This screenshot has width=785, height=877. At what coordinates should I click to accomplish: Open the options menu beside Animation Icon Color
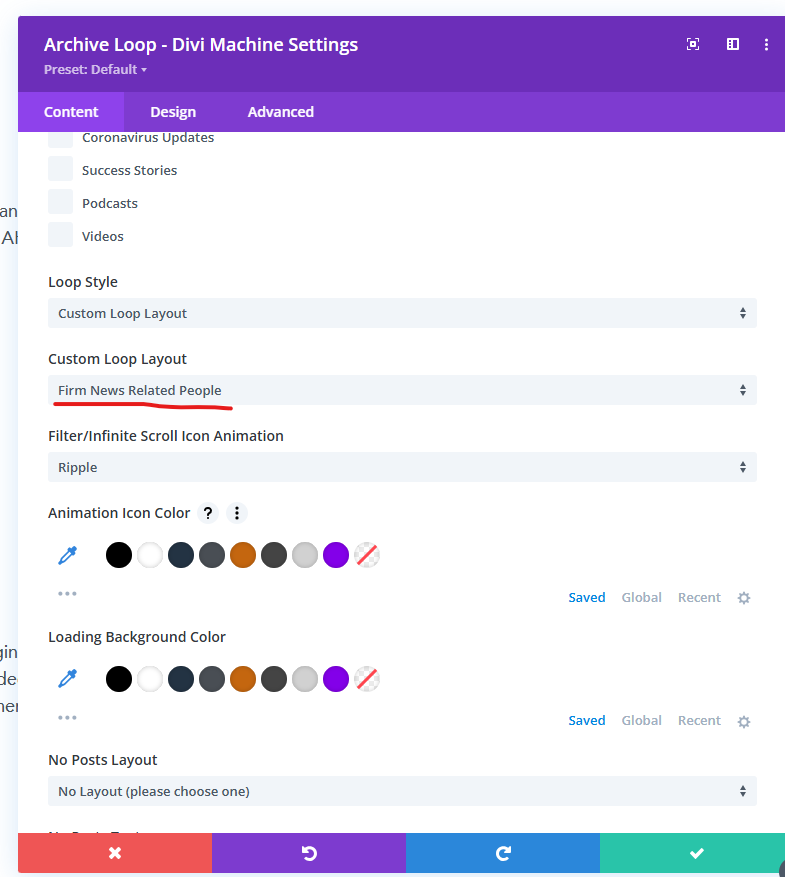(237, 513)
